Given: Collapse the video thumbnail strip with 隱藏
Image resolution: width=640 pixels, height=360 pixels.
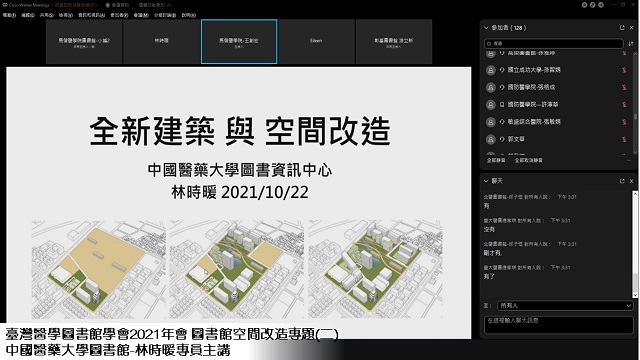Looking at the screenshot, I should [155, 5].
